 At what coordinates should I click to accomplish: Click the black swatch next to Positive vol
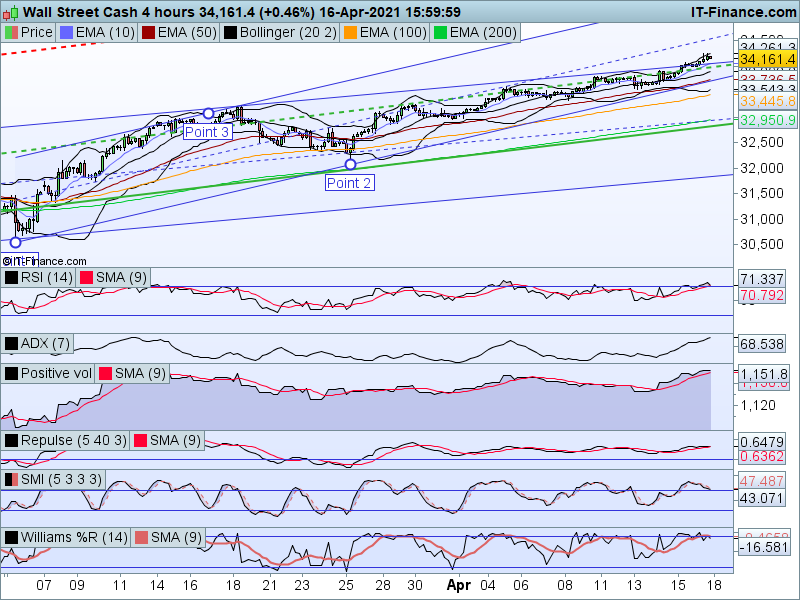coord(11,373)
